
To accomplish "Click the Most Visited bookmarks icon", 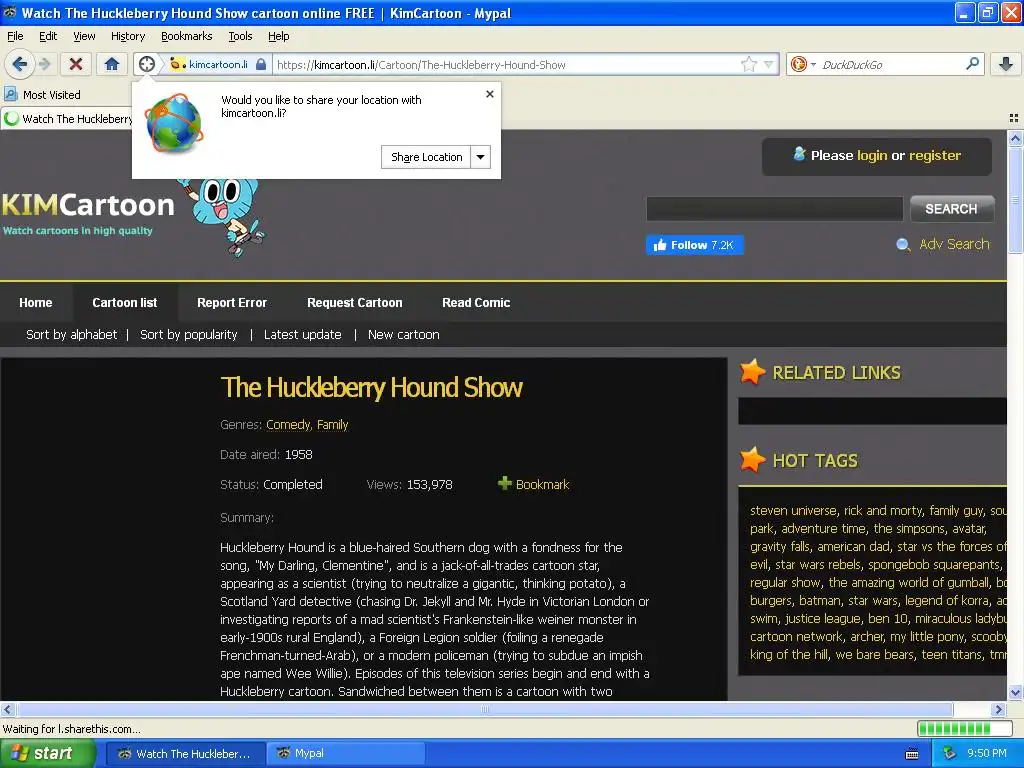I will pyautogui.click(x=11, y=95).
